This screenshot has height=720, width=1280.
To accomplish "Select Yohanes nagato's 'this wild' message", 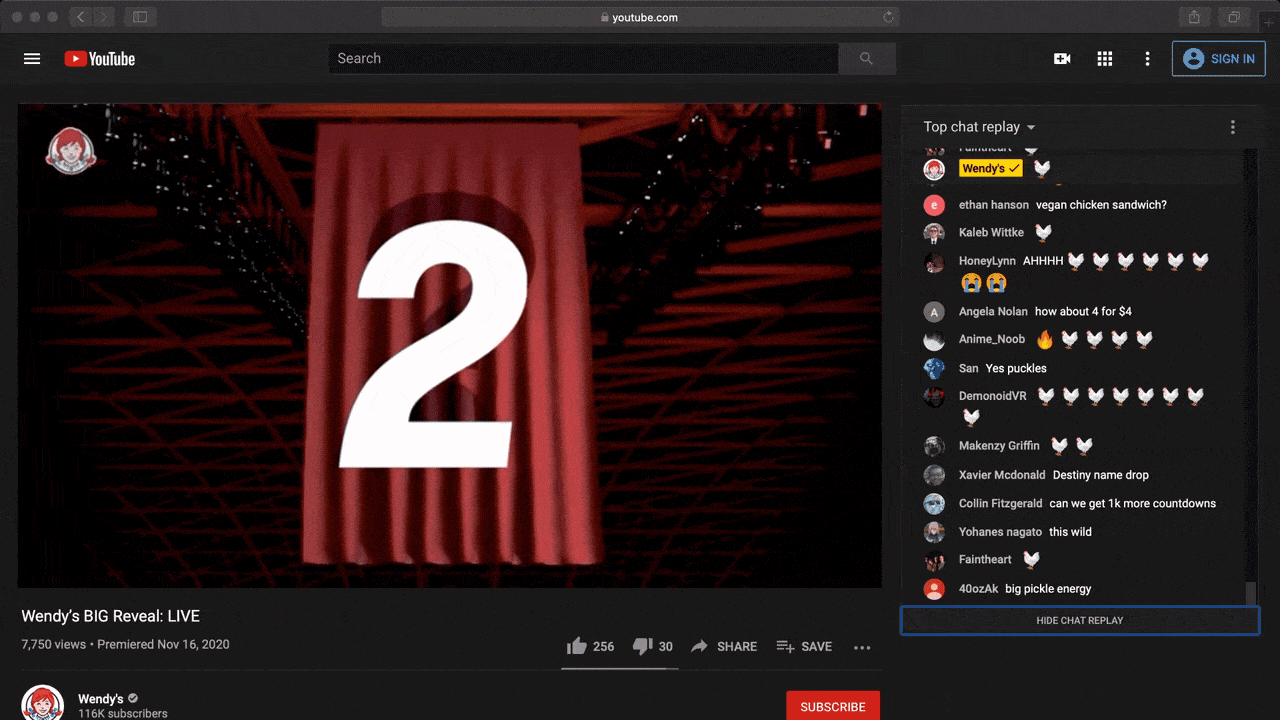I will tap(1070, 532).
